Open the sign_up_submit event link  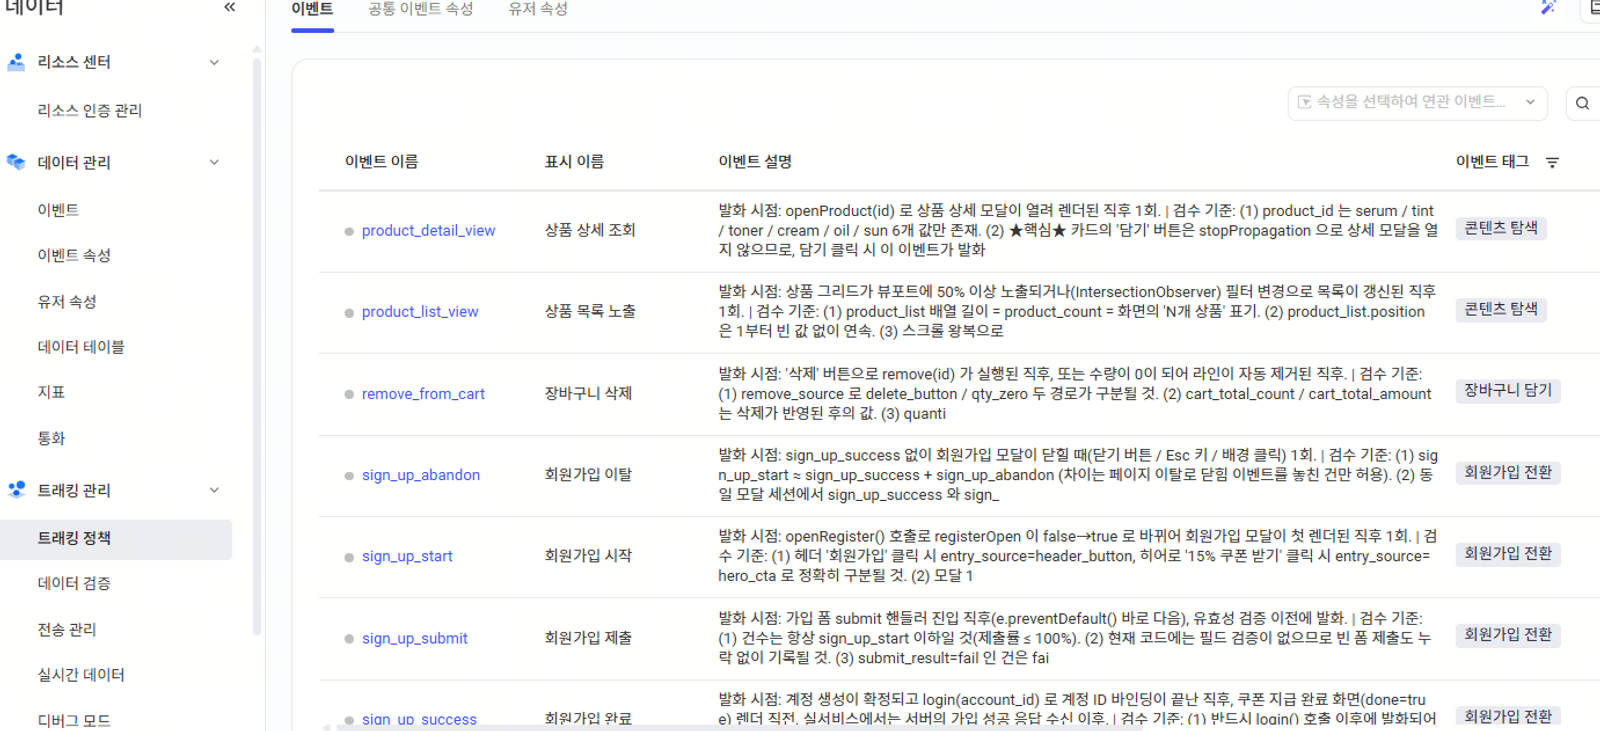point(415,638)
